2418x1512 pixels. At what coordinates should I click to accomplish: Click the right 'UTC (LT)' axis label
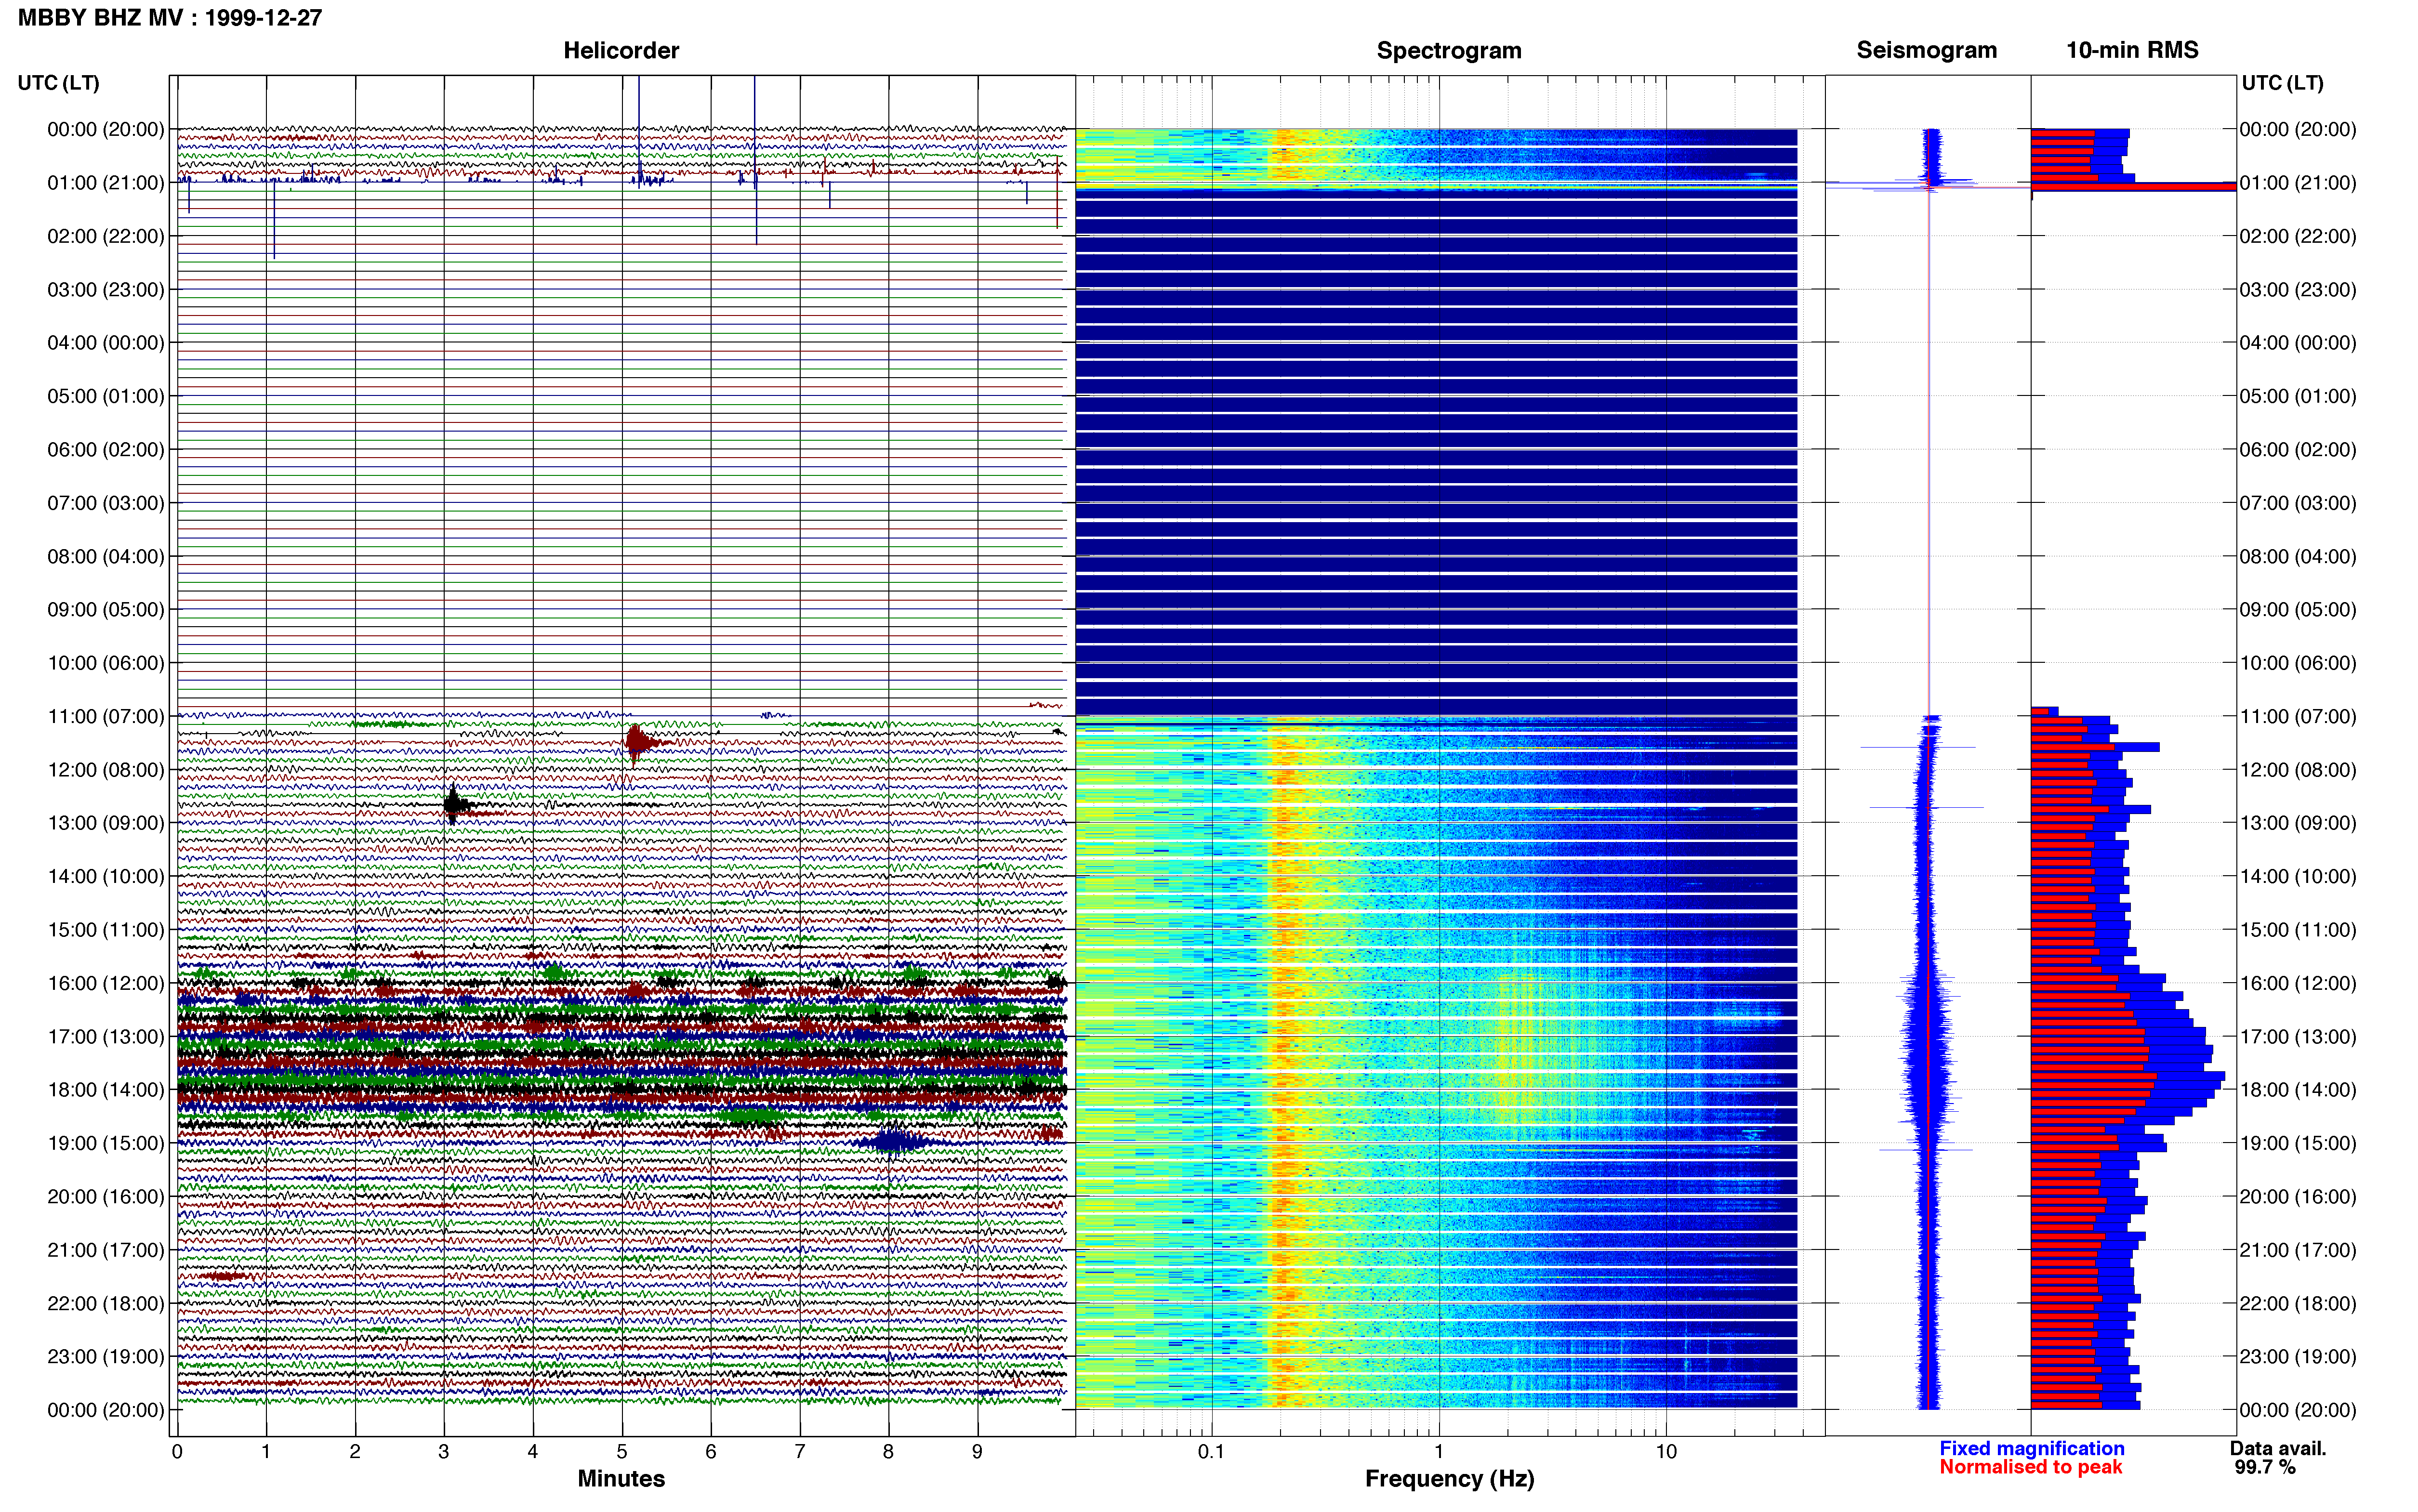2283,83
